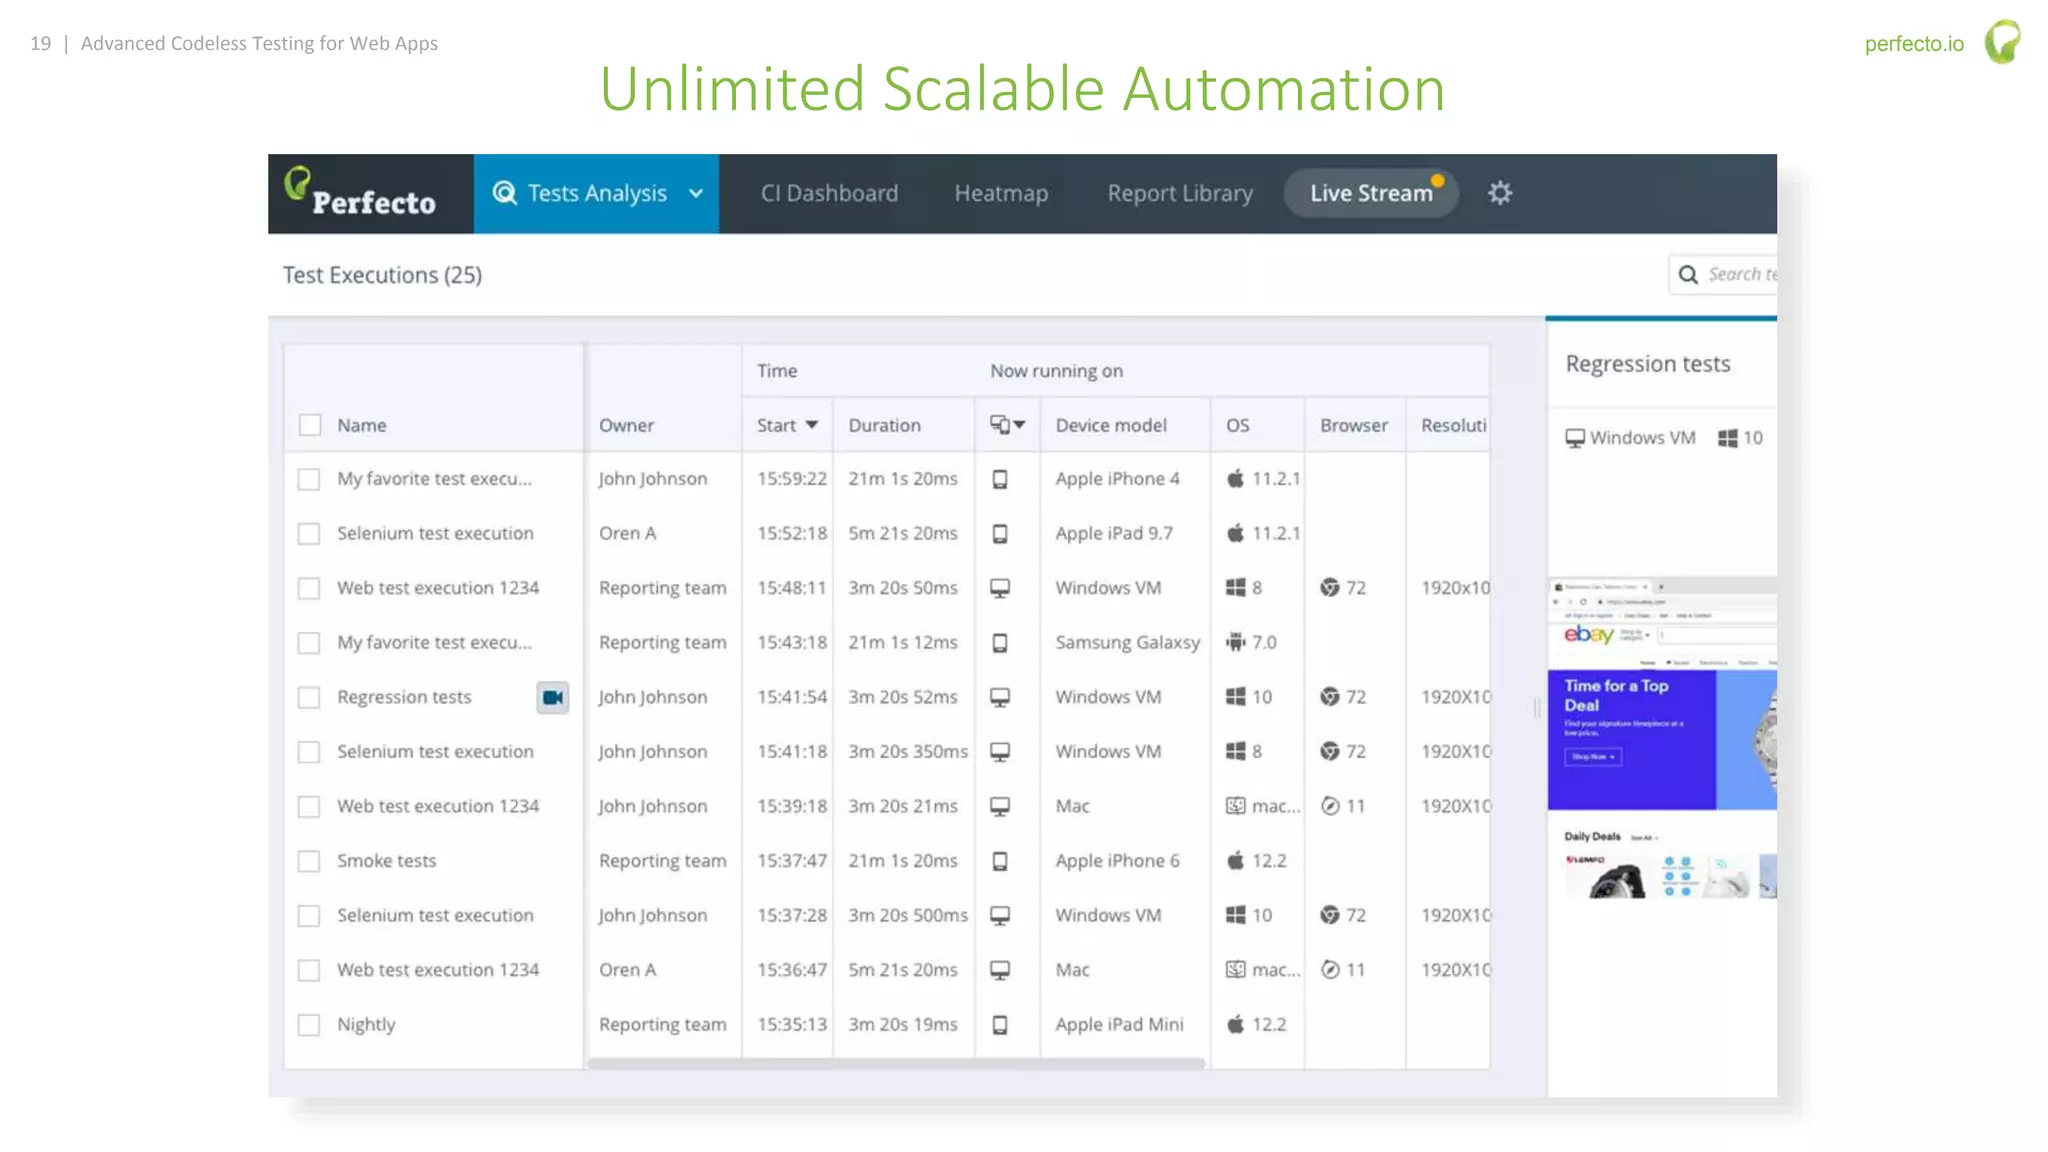Click the Windows logo icon in the side panel
Image resolution: width=2048 pixels, height=1152 pixels.
click(1727, 438)
